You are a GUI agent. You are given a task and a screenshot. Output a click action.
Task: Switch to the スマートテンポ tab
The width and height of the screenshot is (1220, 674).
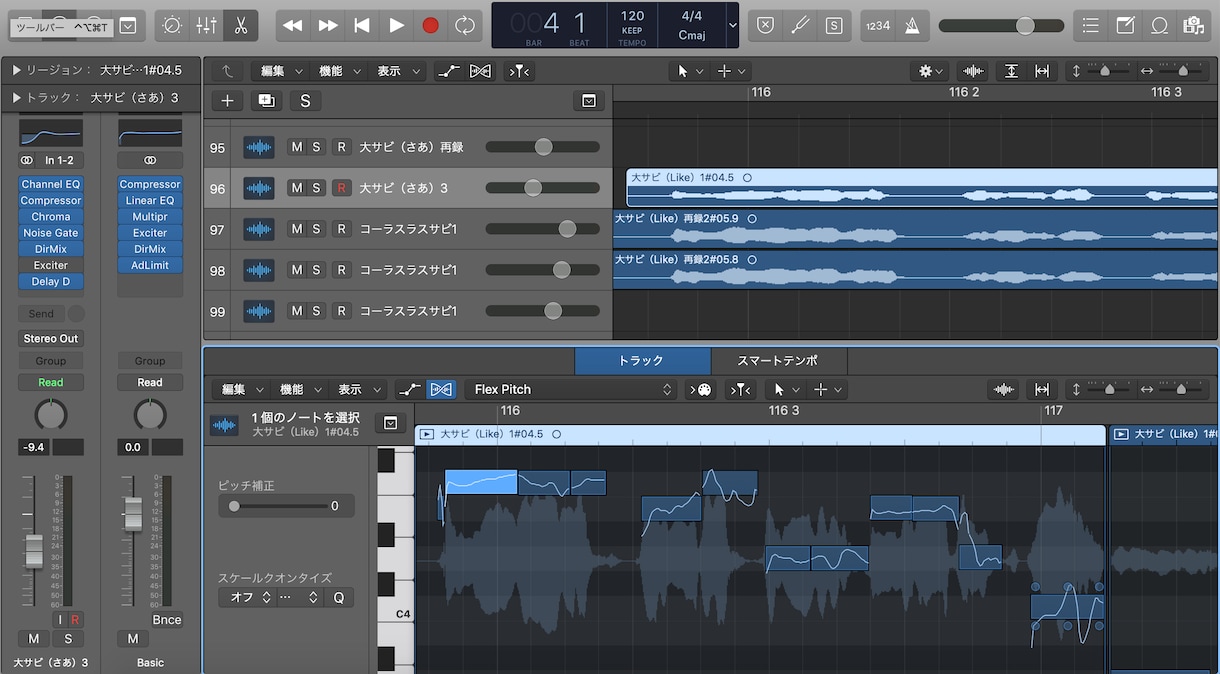point(778,361)
